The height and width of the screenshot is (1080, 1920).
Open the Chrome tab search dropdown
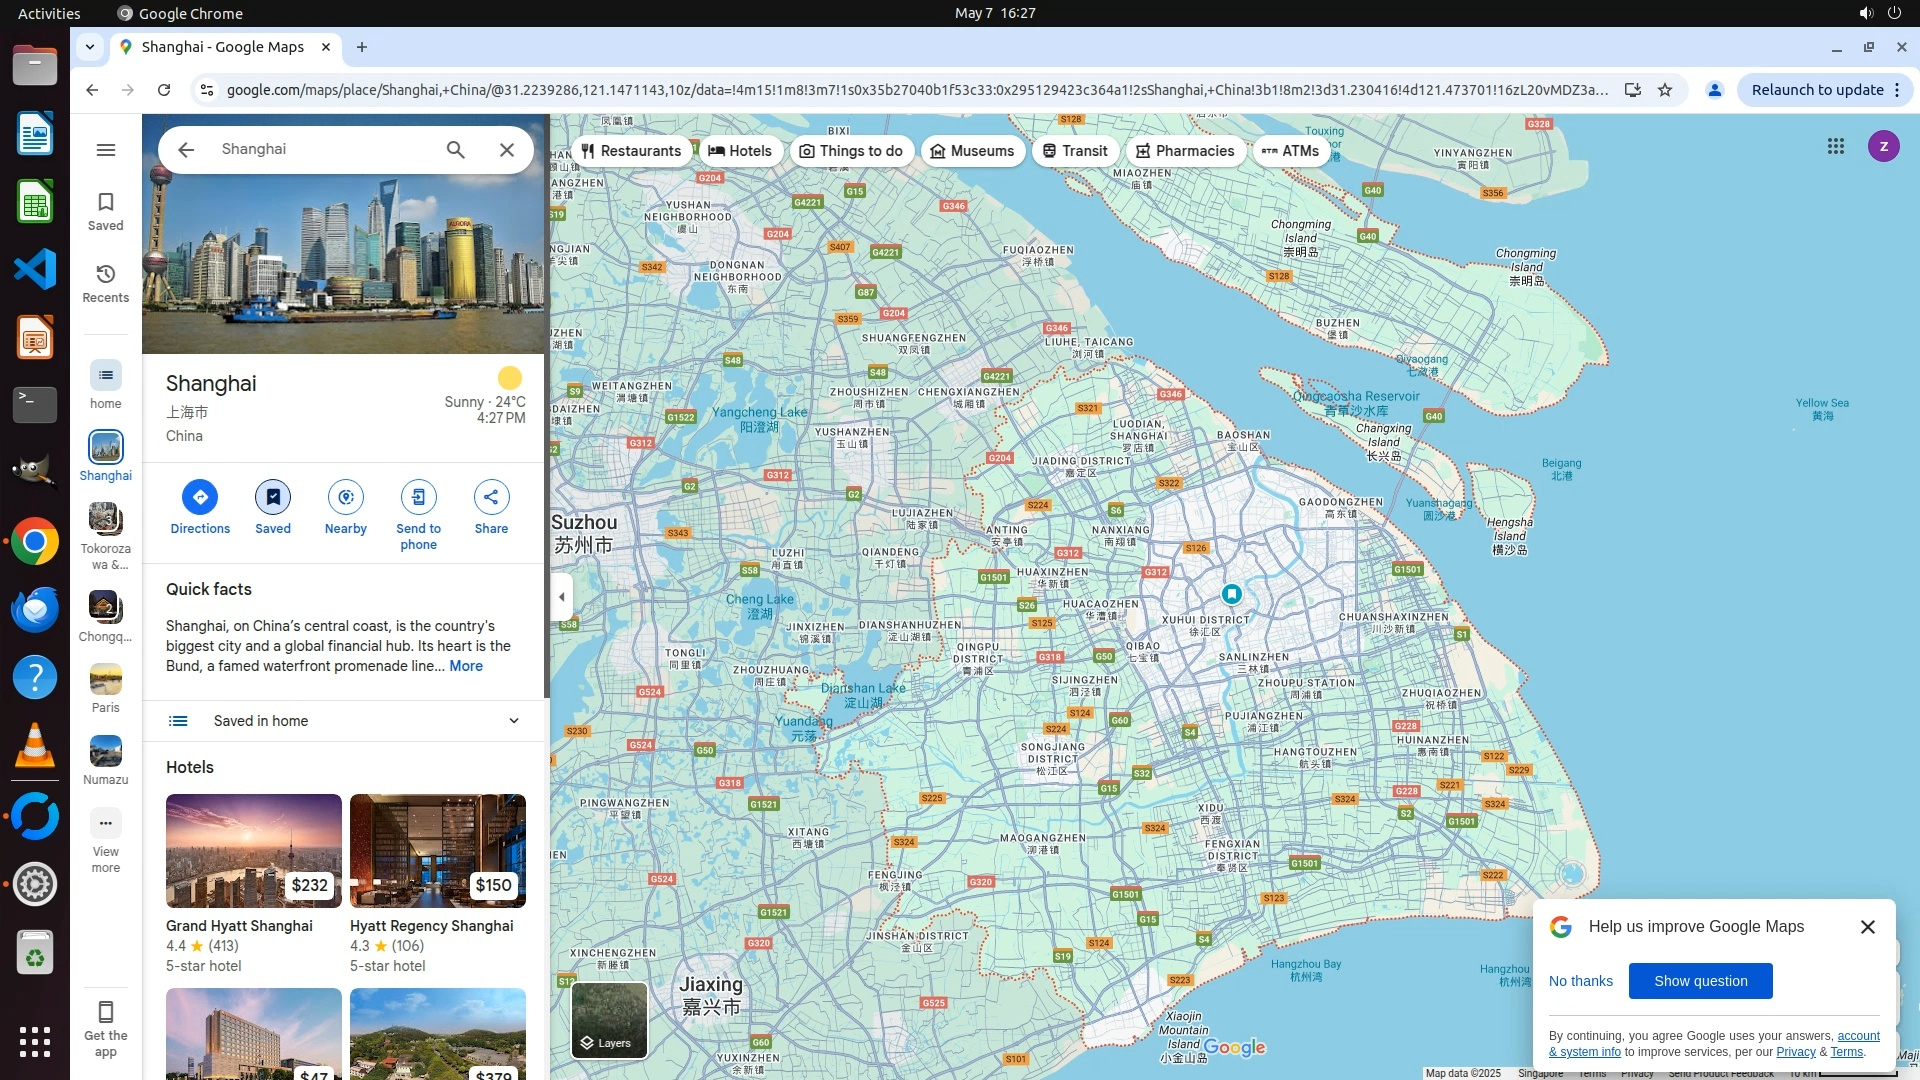(90, 47)
